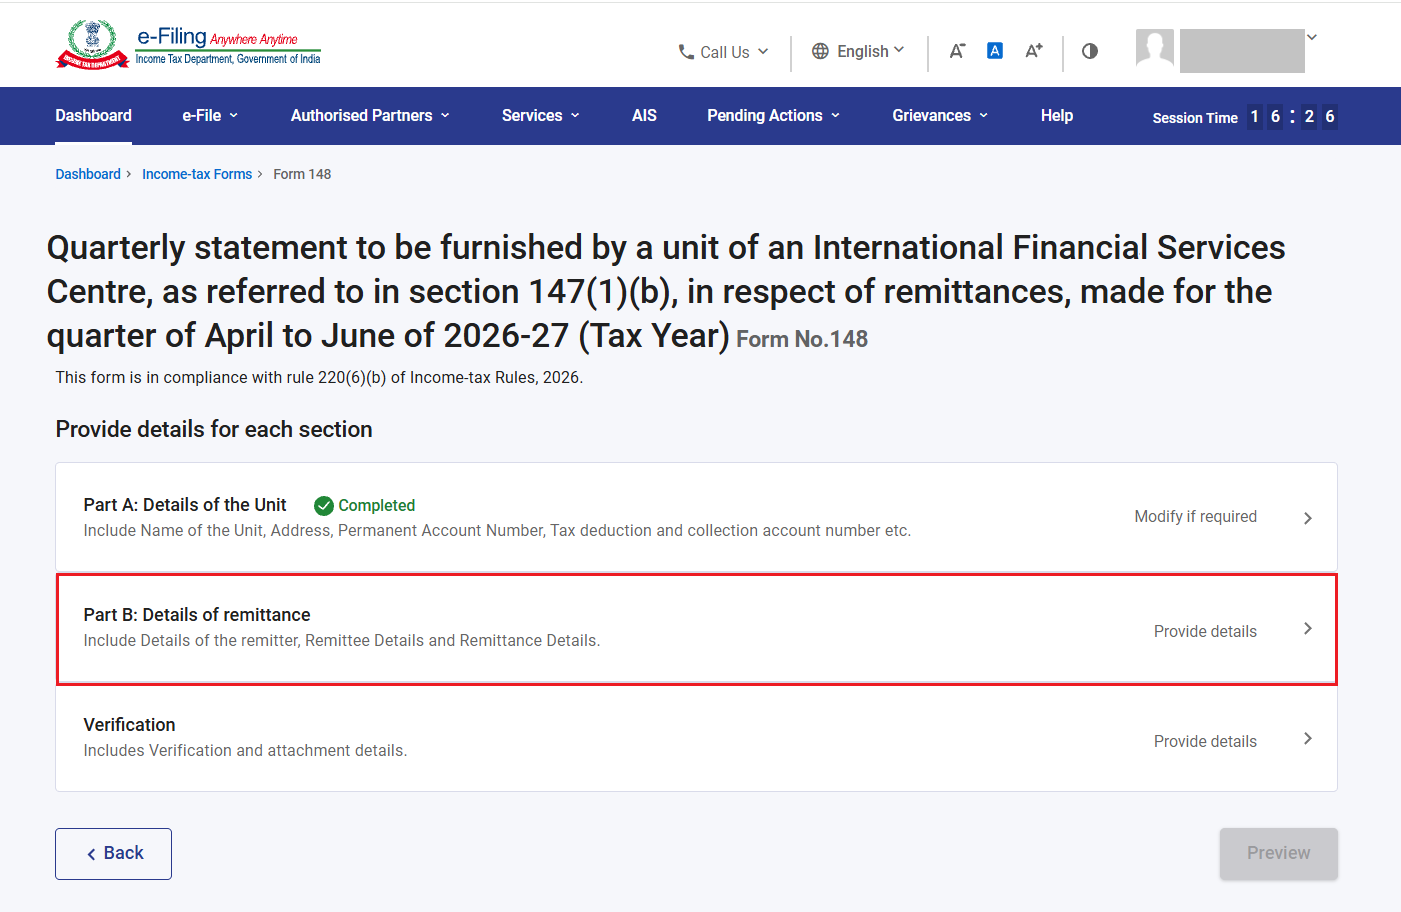Screen dimensions: 1401x912
Task: Expand the Pending Actions menu
Action: click(773, 116)
